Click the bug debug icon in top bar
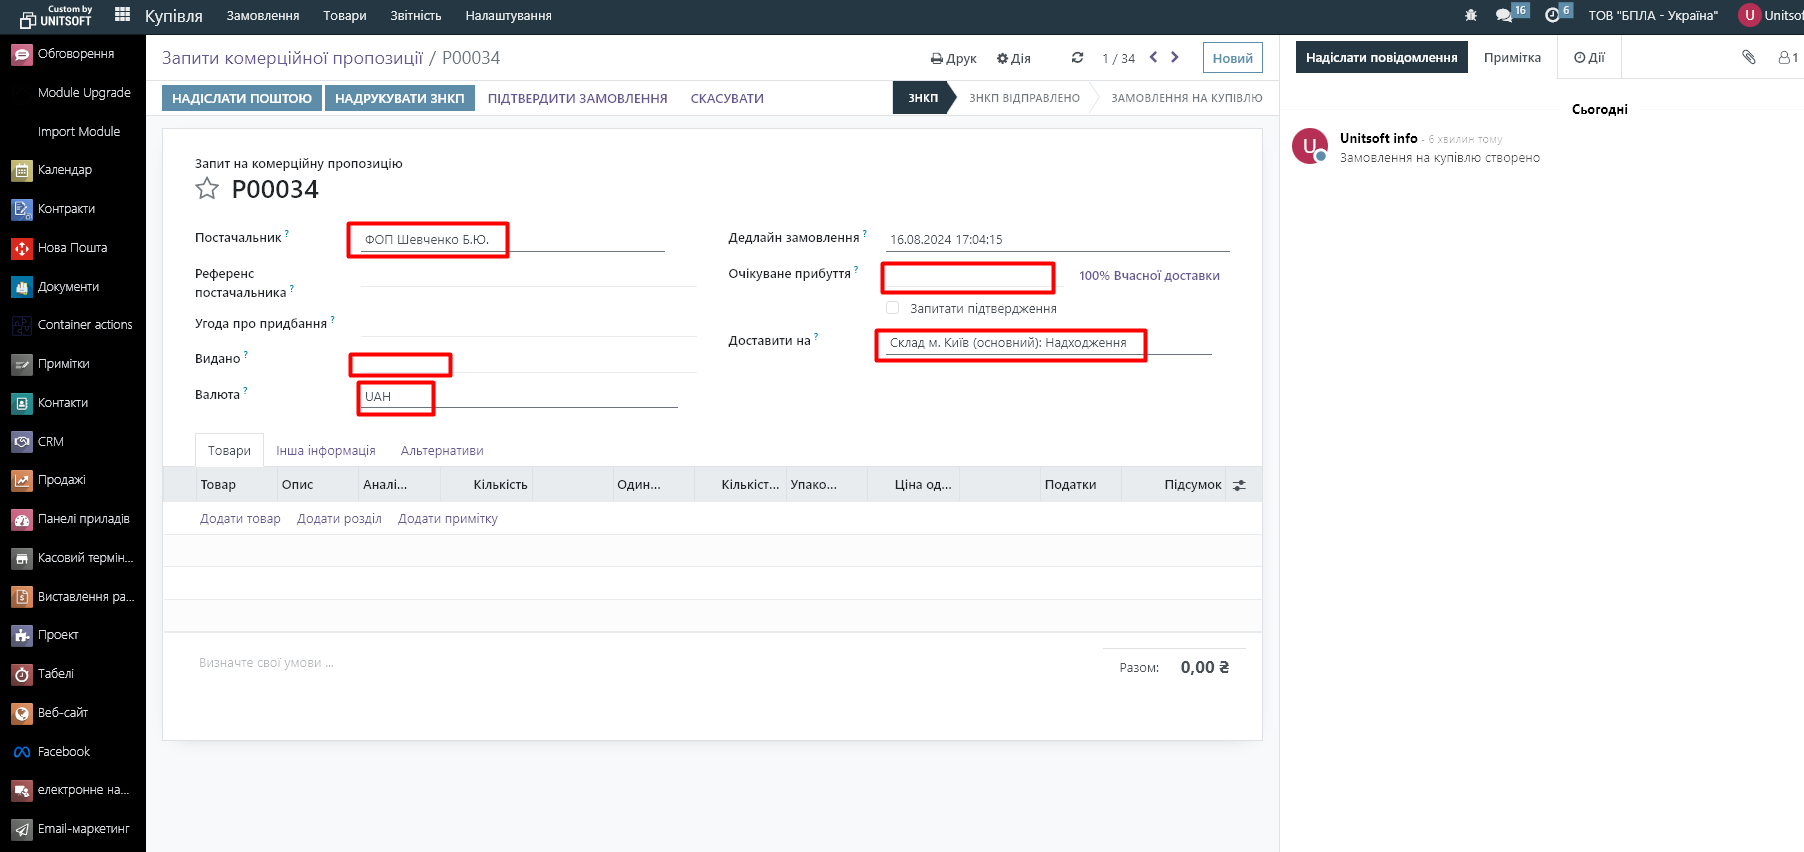This screenshot has height=852, width=1804. 1470,15
